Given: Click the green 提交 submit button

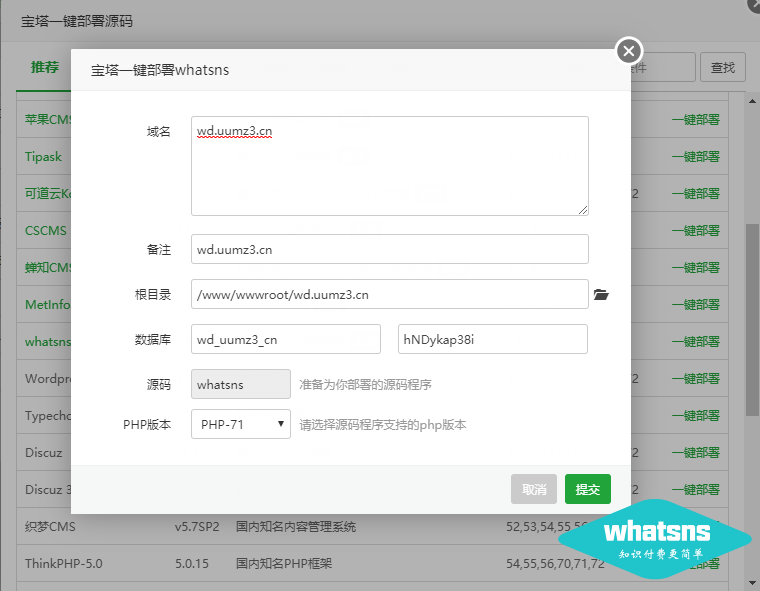Looking at the screenshot, I should [587, 489].
